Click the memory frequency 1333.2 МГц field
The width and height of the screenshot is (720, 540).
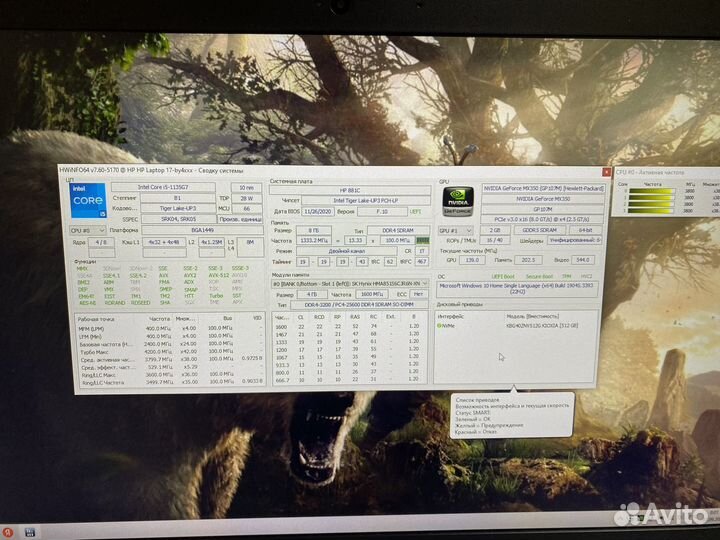pyautogui.click(x=313, y=241)
